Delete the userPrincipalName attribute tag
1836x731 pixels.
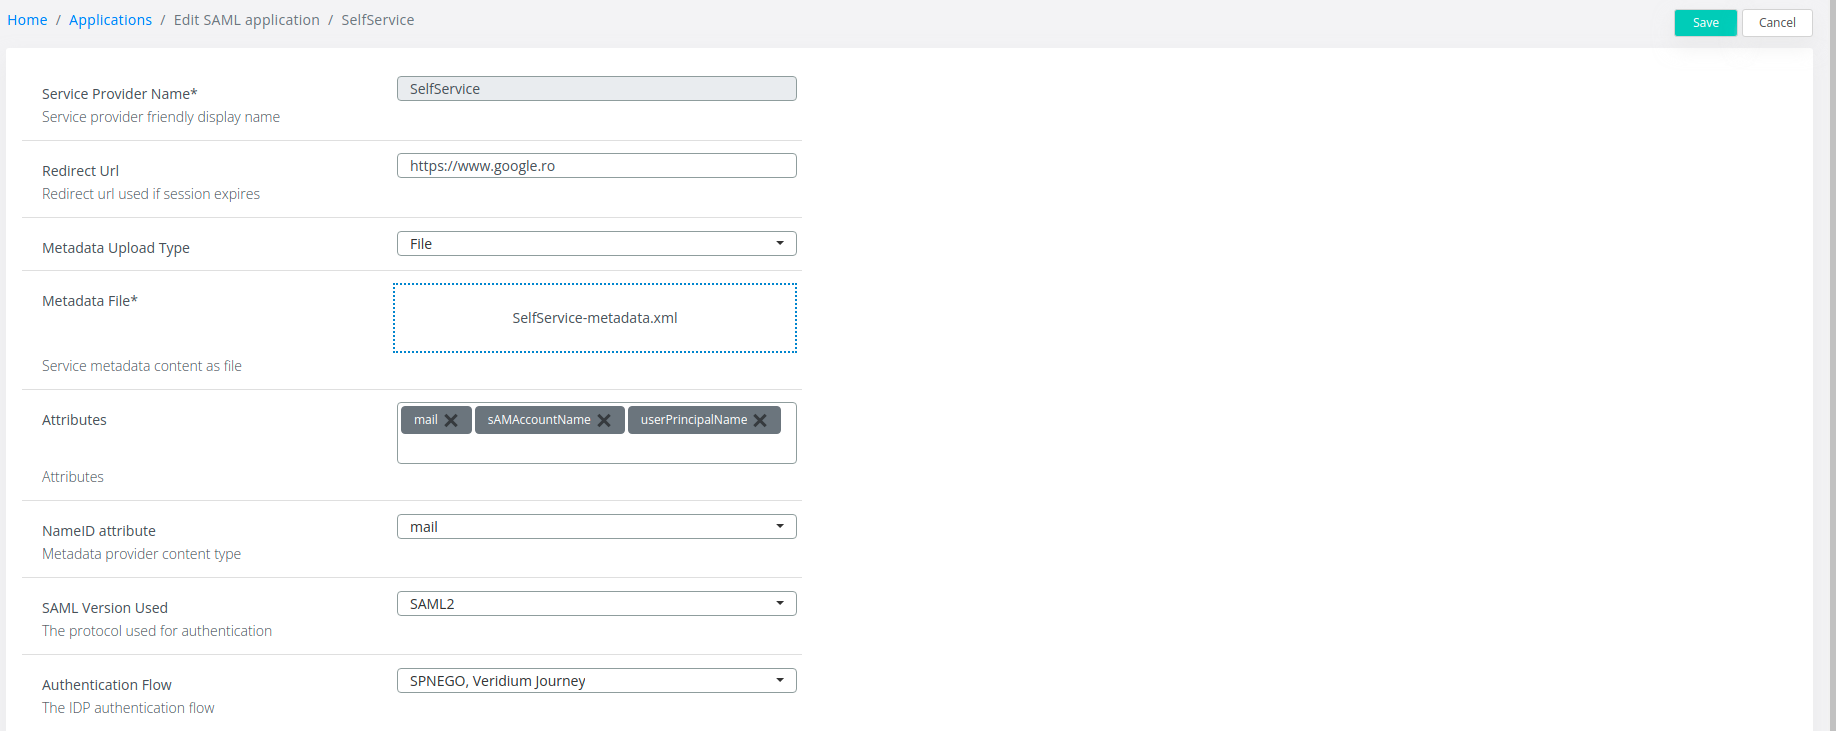pos(760,420)
